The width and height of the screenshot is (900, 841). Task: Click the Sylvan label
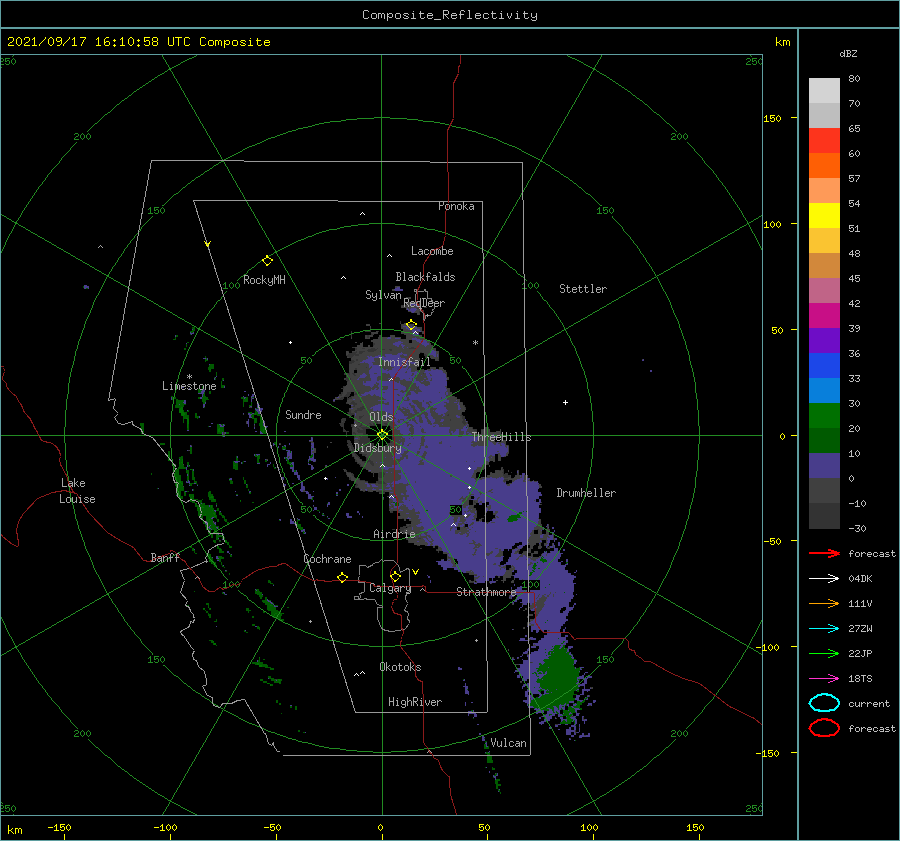click(x=383, y=295)
